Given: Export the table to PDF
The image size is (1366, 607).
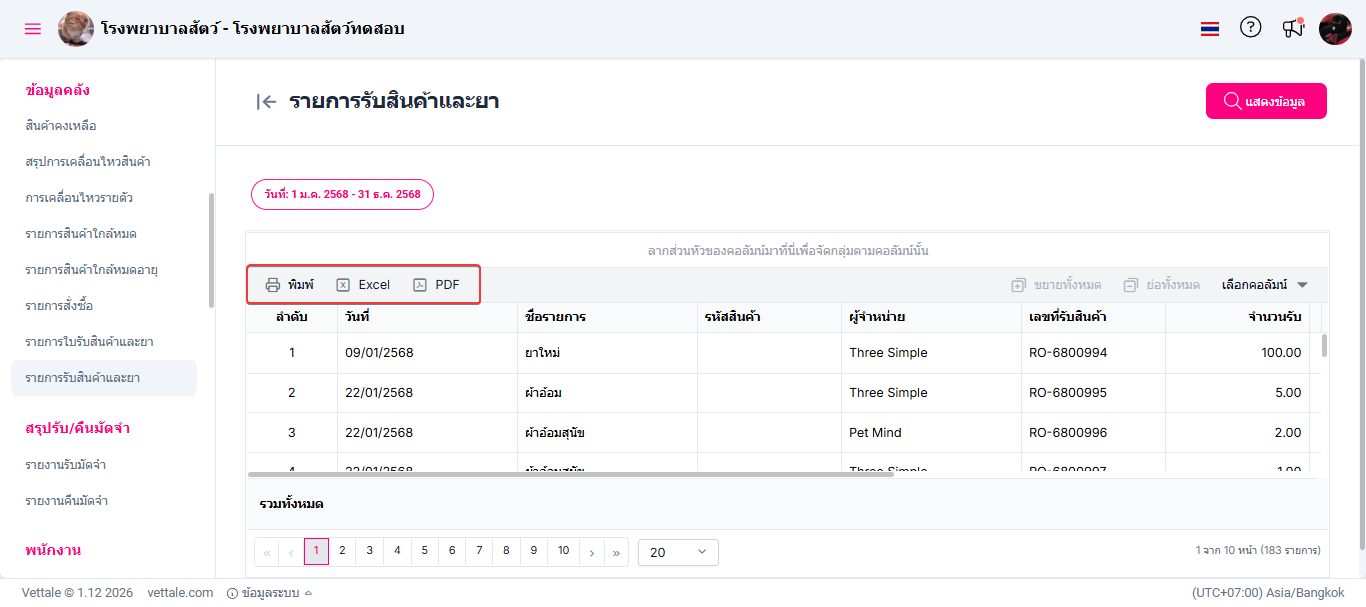Looking at the screenshot, I should tap(437, 285).
